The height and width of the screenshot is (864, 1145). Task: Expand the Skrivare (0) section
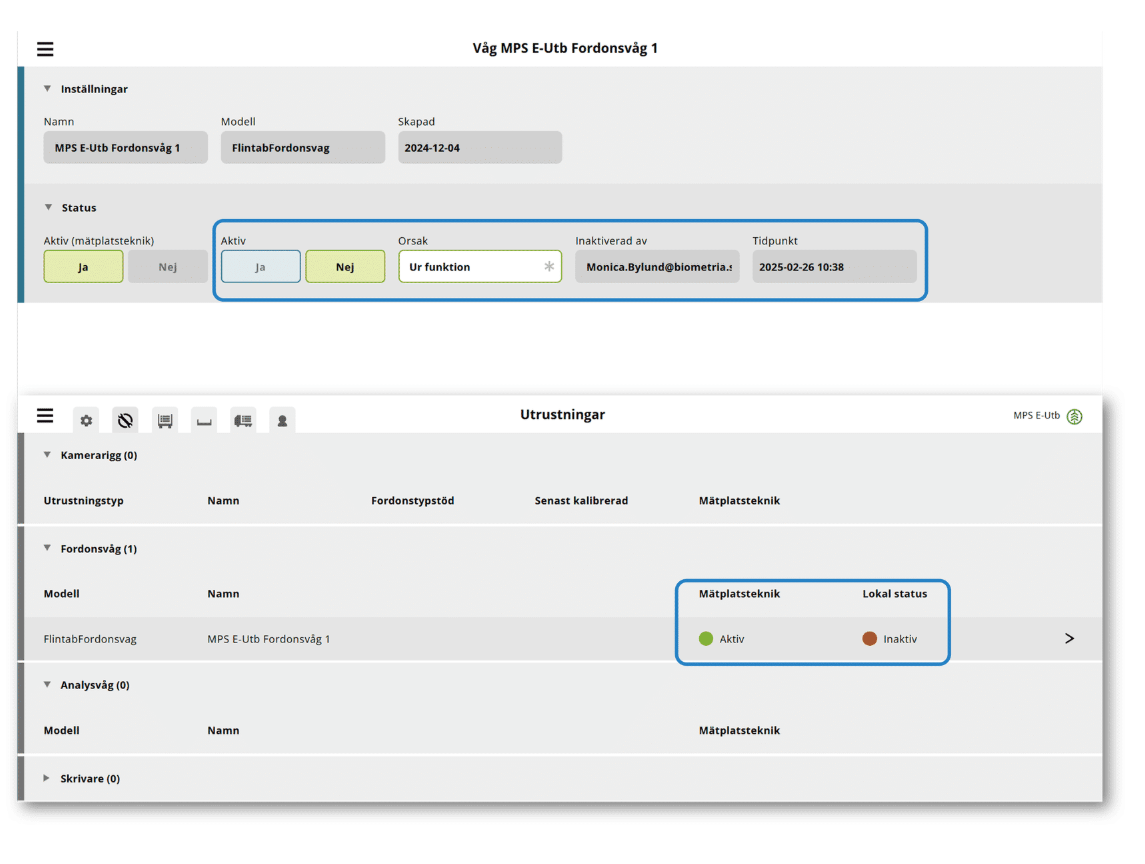46,779
